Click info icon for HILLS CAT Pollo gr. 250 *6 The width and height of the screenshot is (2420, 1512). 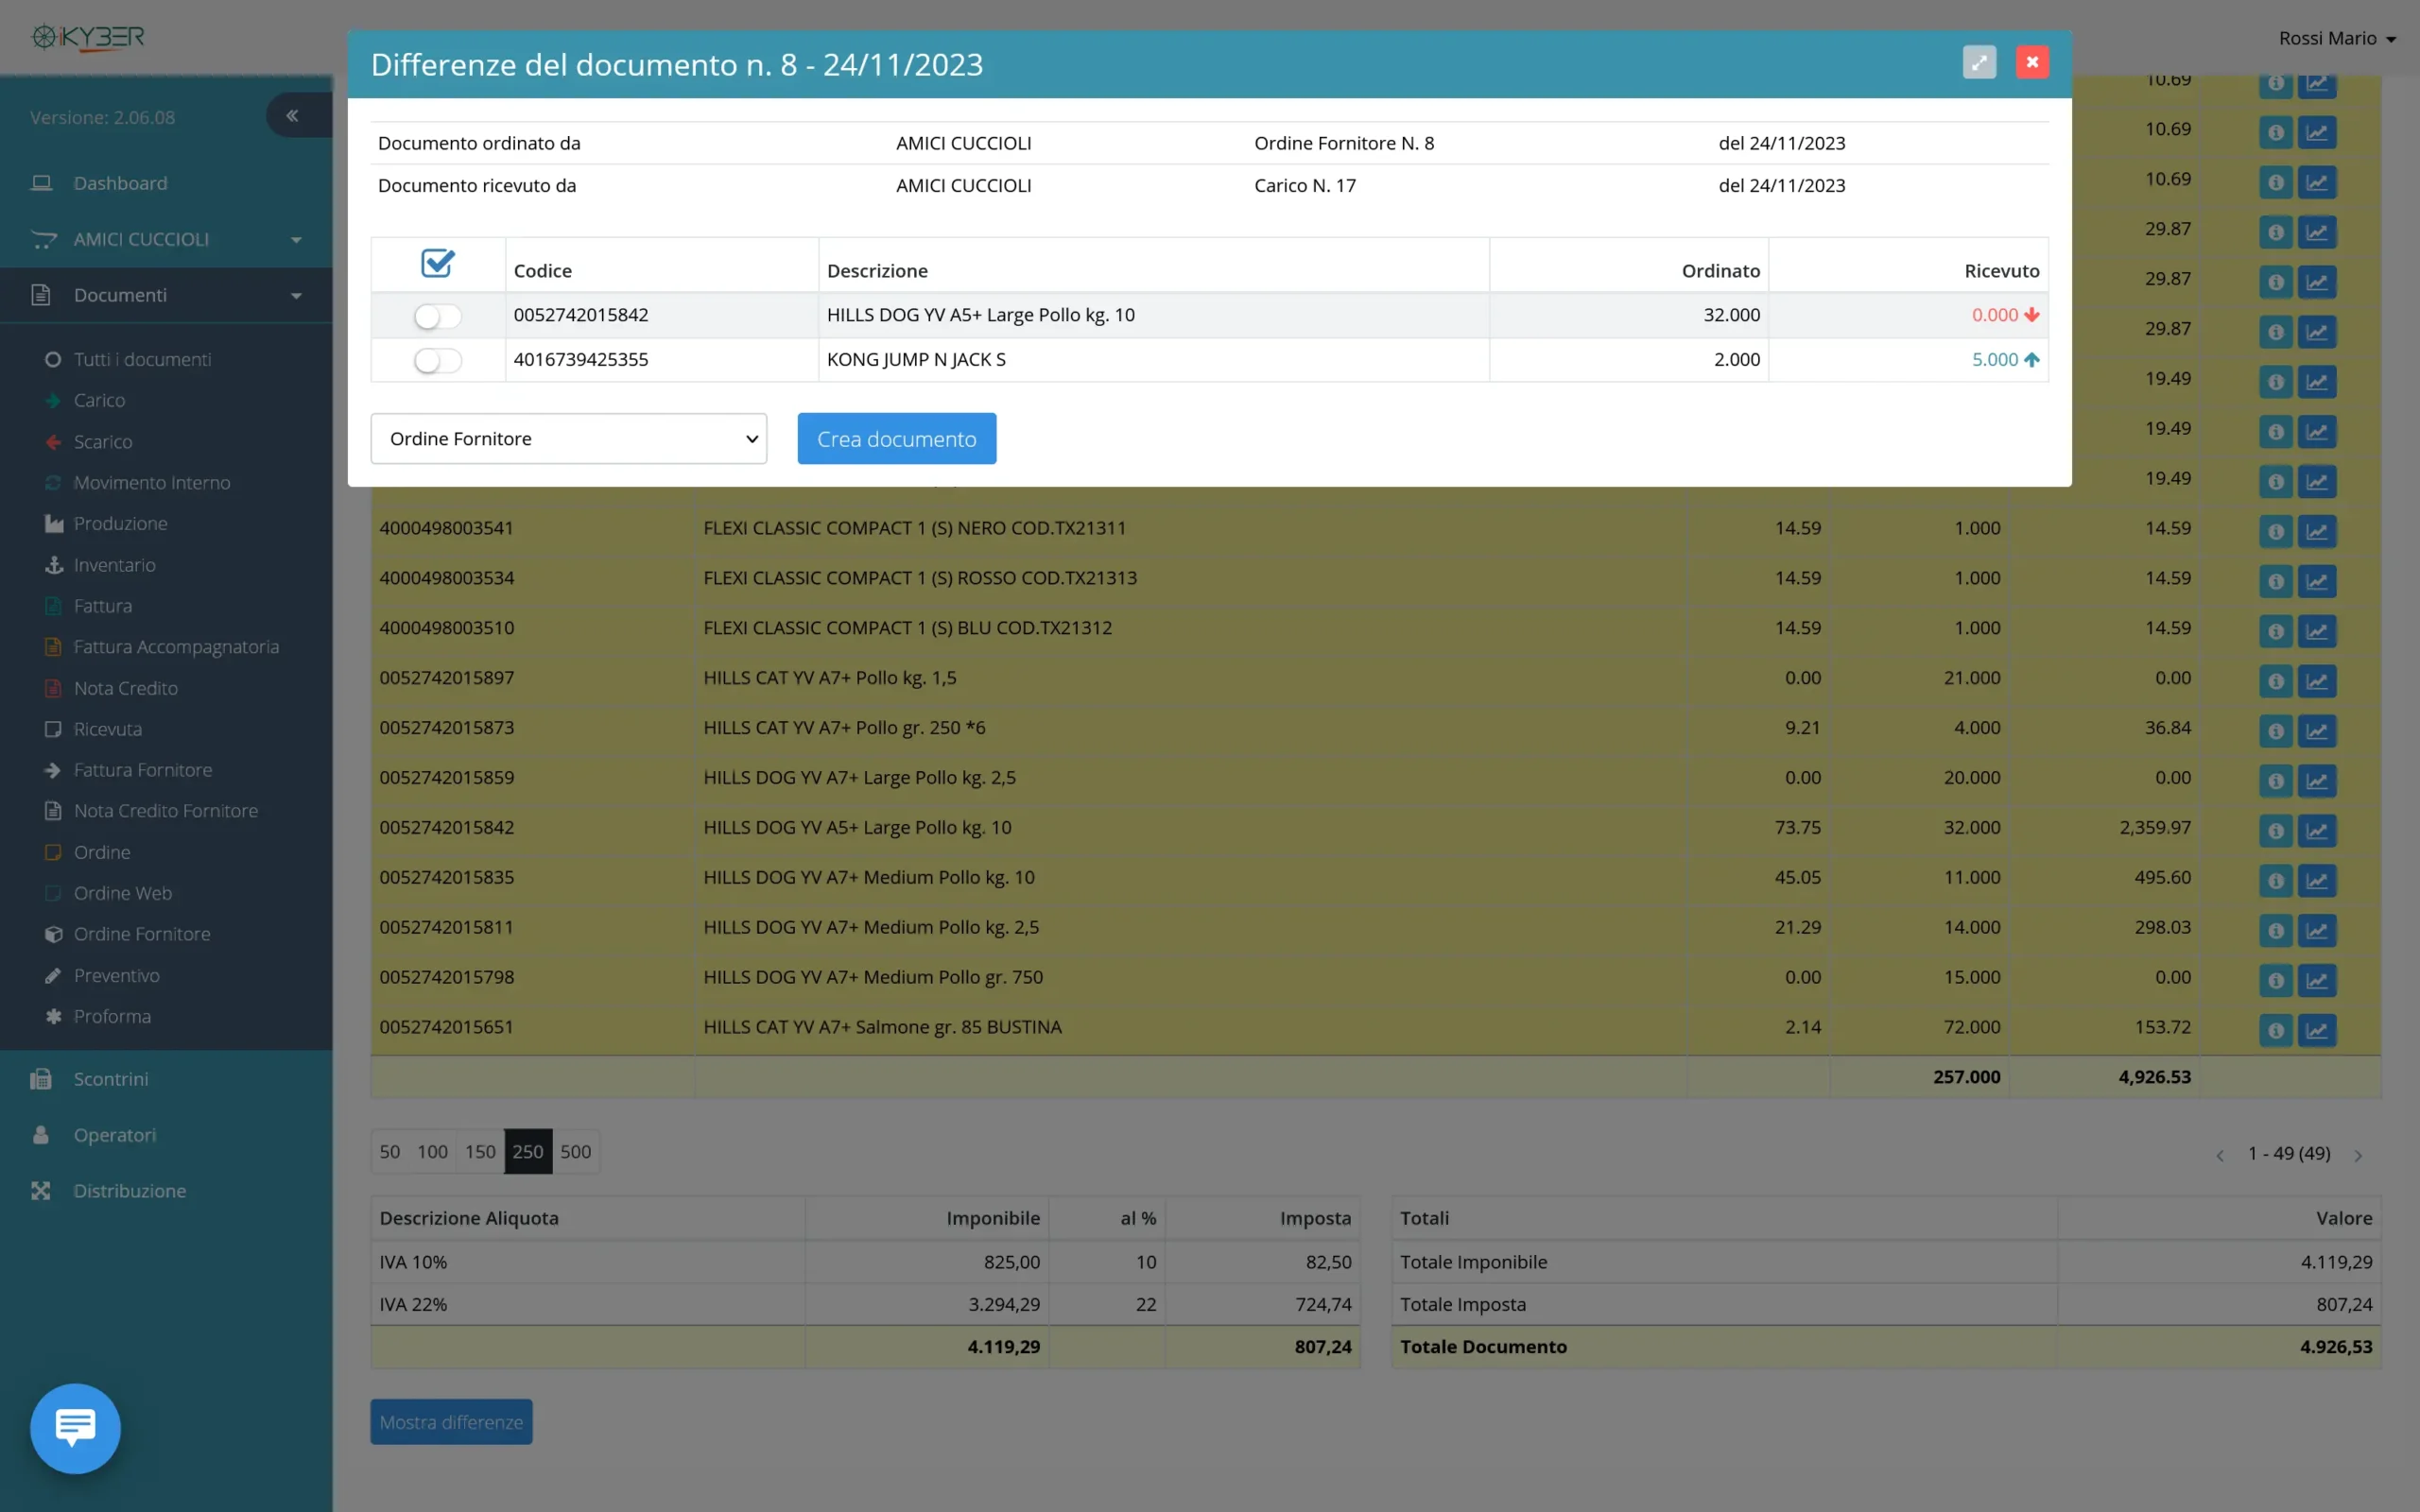(x=2275, y=731)
